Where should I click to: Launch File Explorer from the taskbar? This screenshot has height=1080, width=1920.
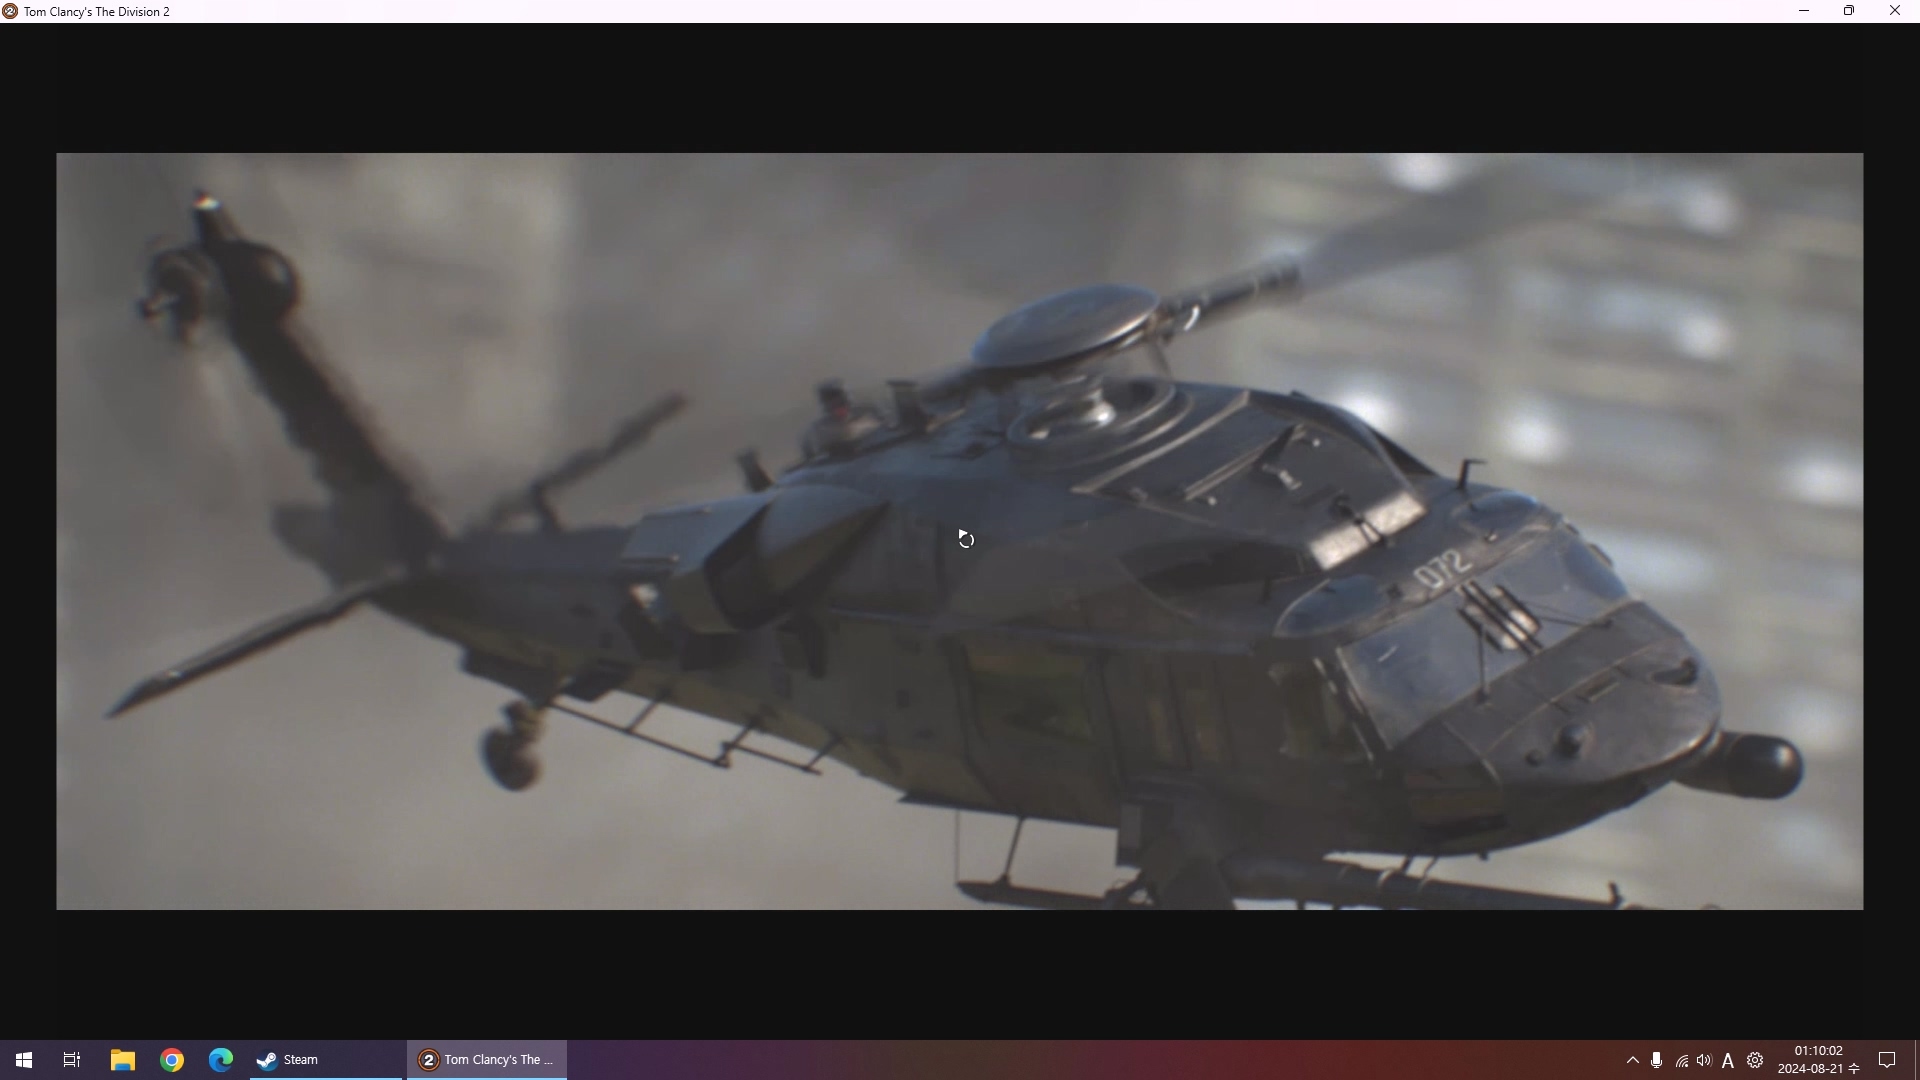[x=122, y=1060]
